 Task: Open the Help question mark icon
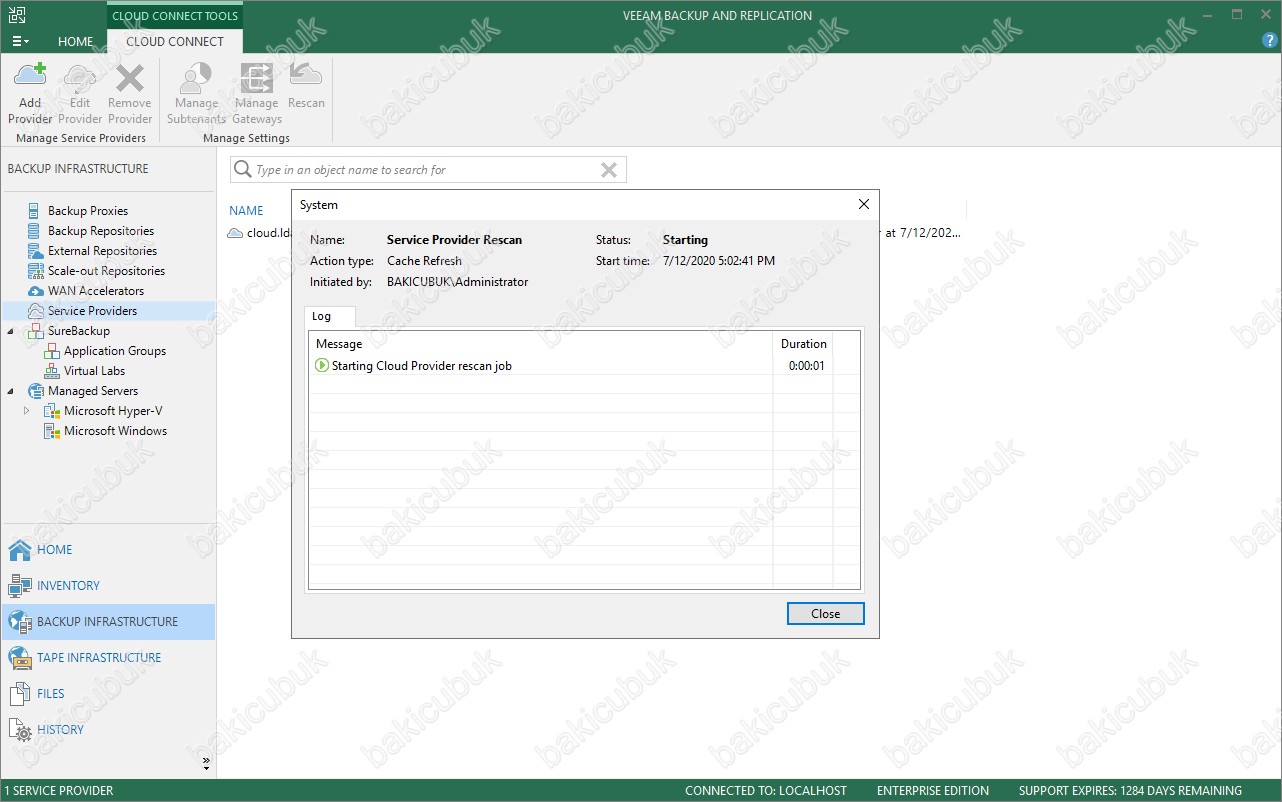point(1270,41)
